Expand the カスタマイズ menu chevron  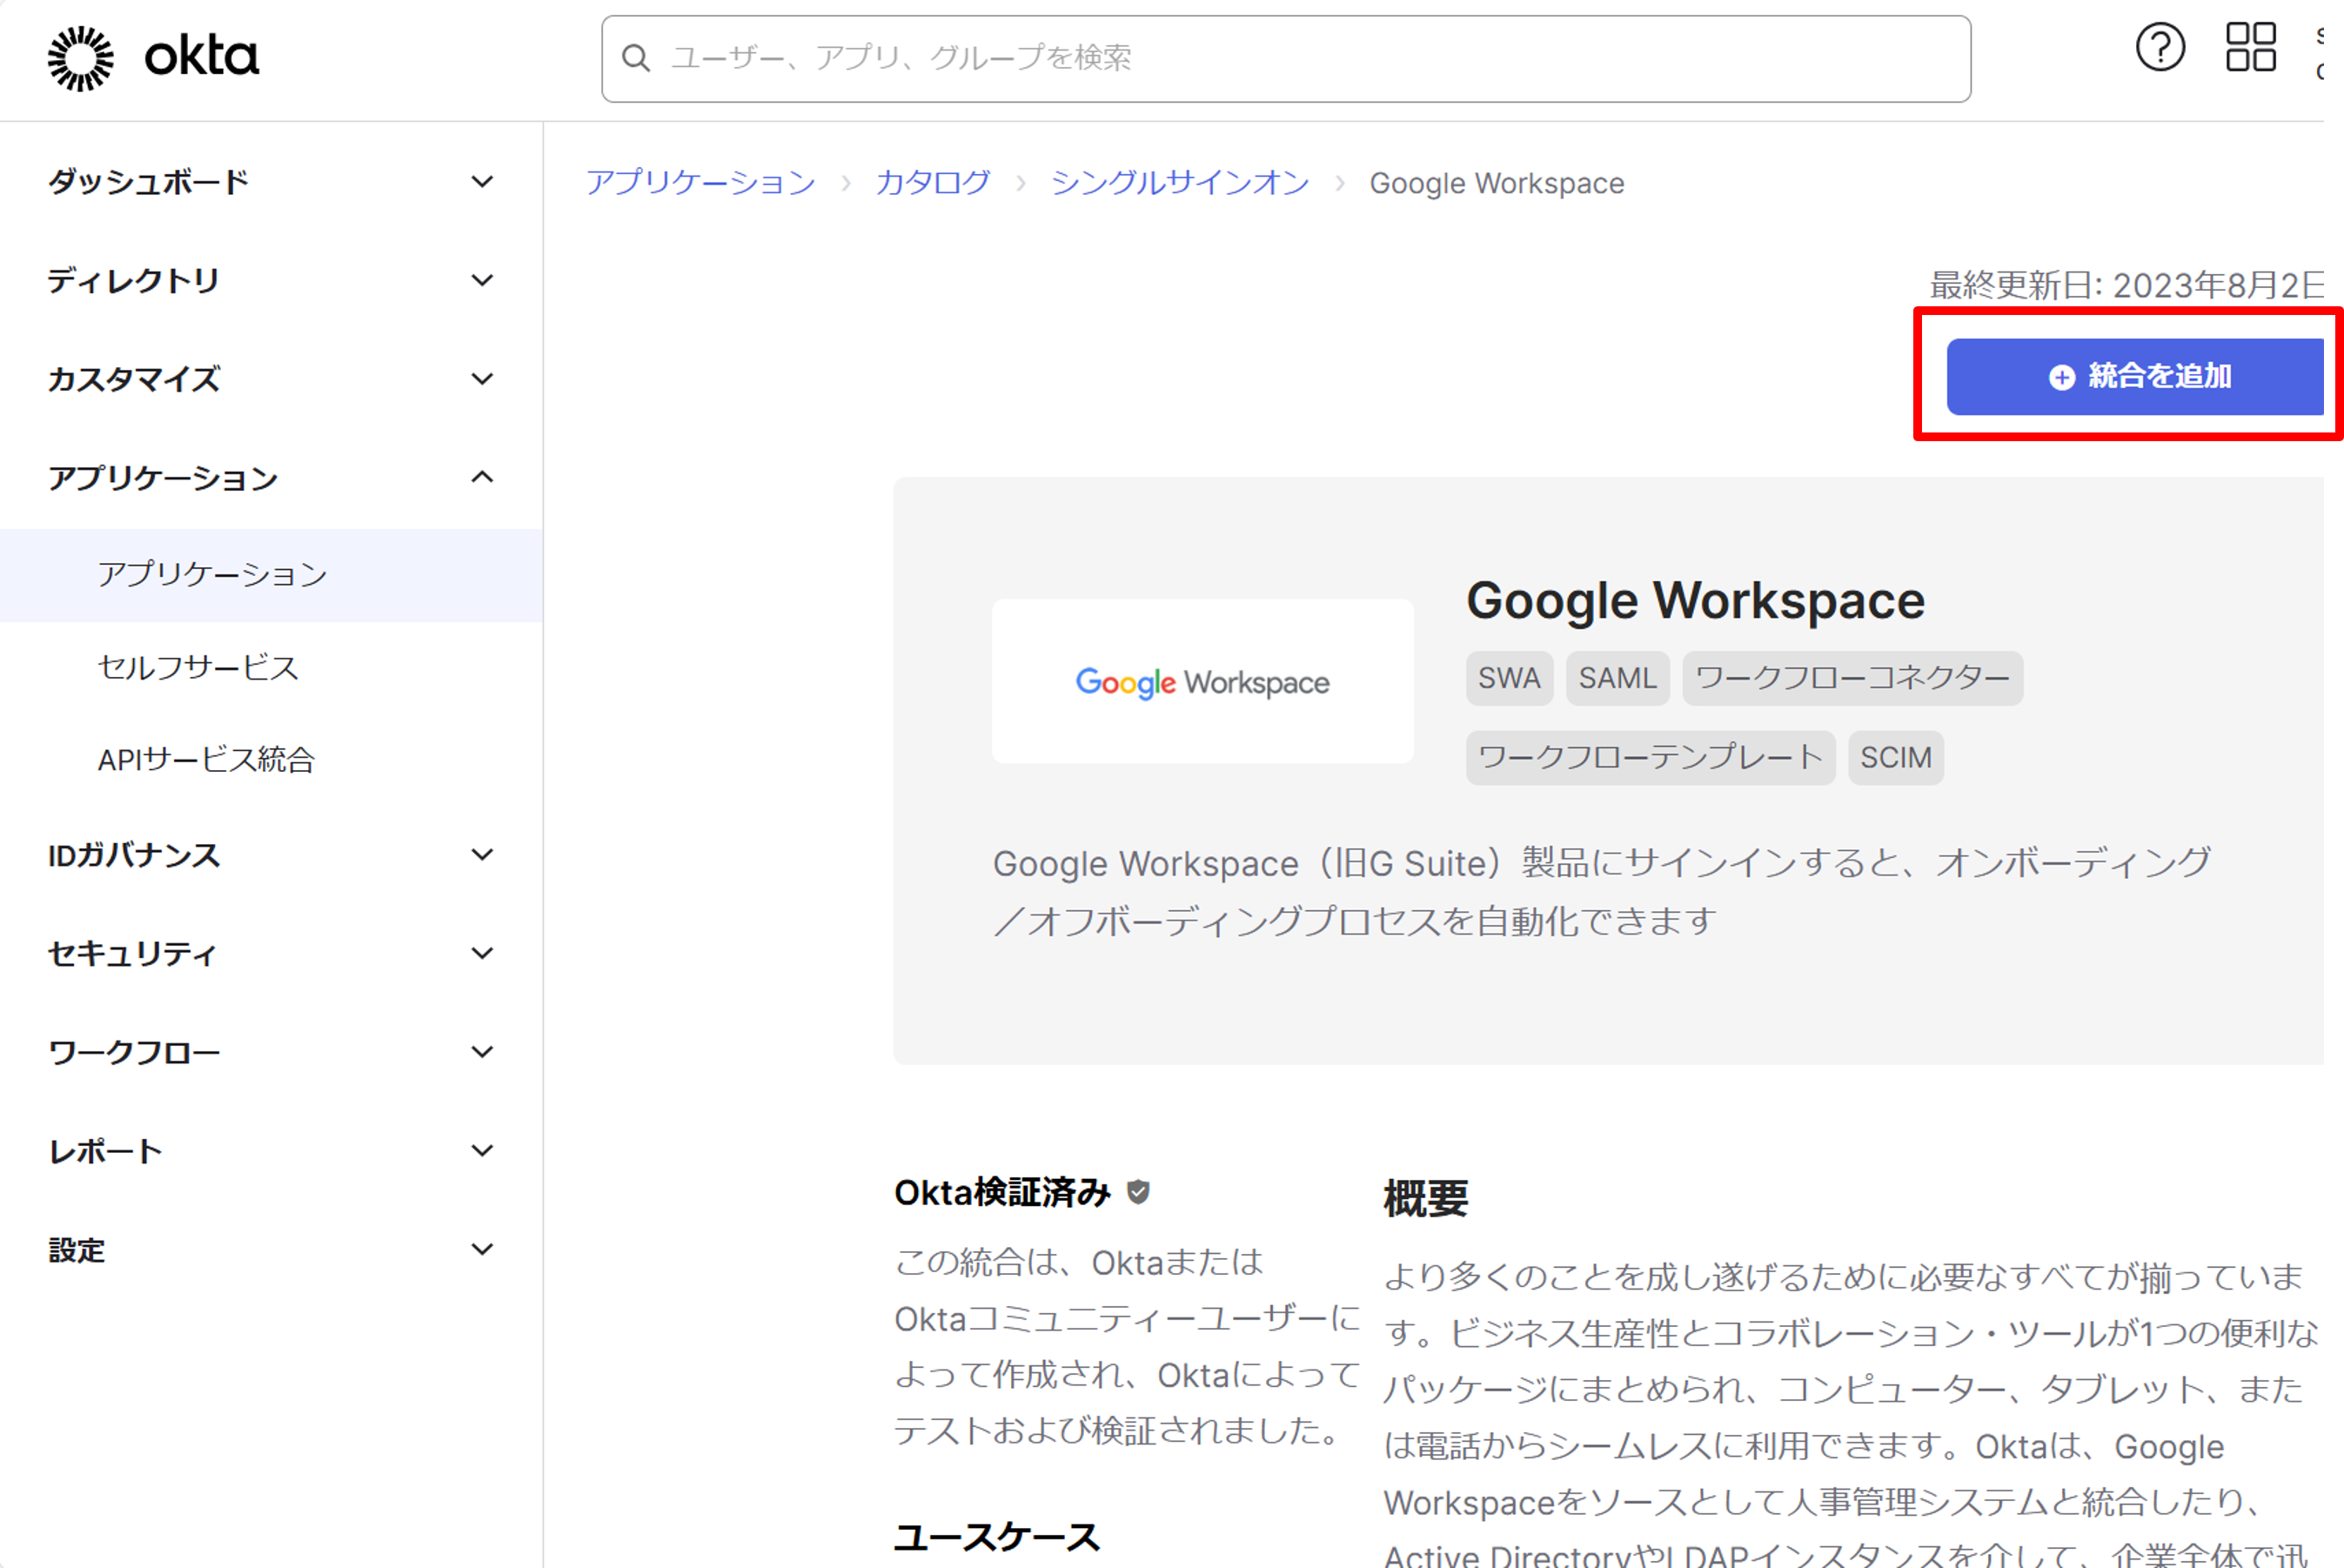tap(482, 379)
